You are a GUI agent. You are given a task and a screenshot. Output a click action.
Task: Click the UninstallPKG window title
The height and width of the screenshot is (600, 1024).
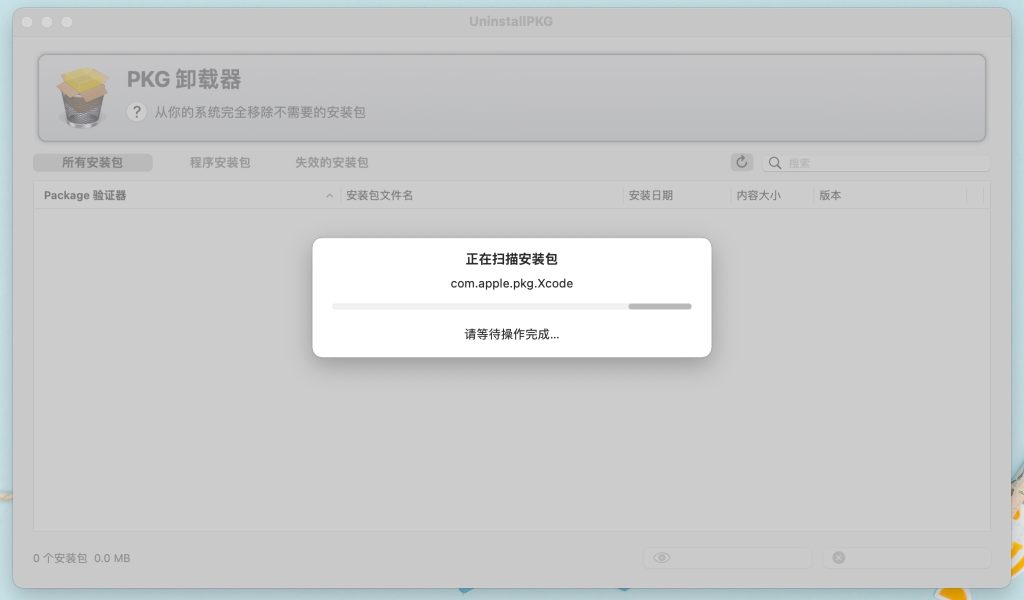click(x=511, y=22)
